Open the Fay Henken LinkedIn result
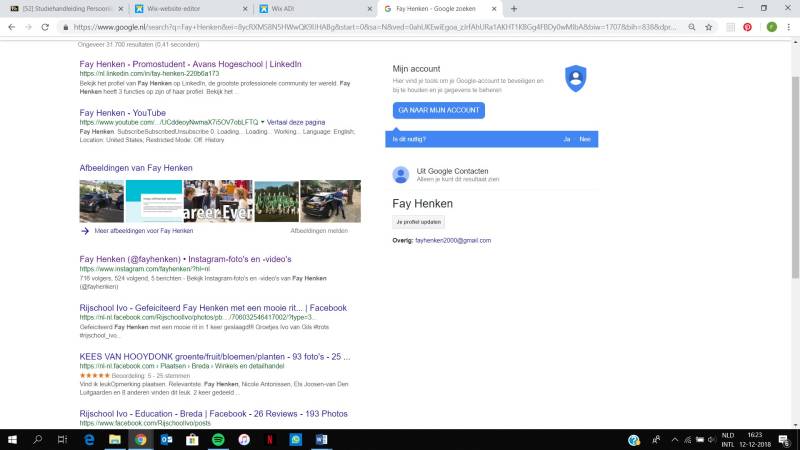The image size is (800, 450). click(x=190, y=64)
